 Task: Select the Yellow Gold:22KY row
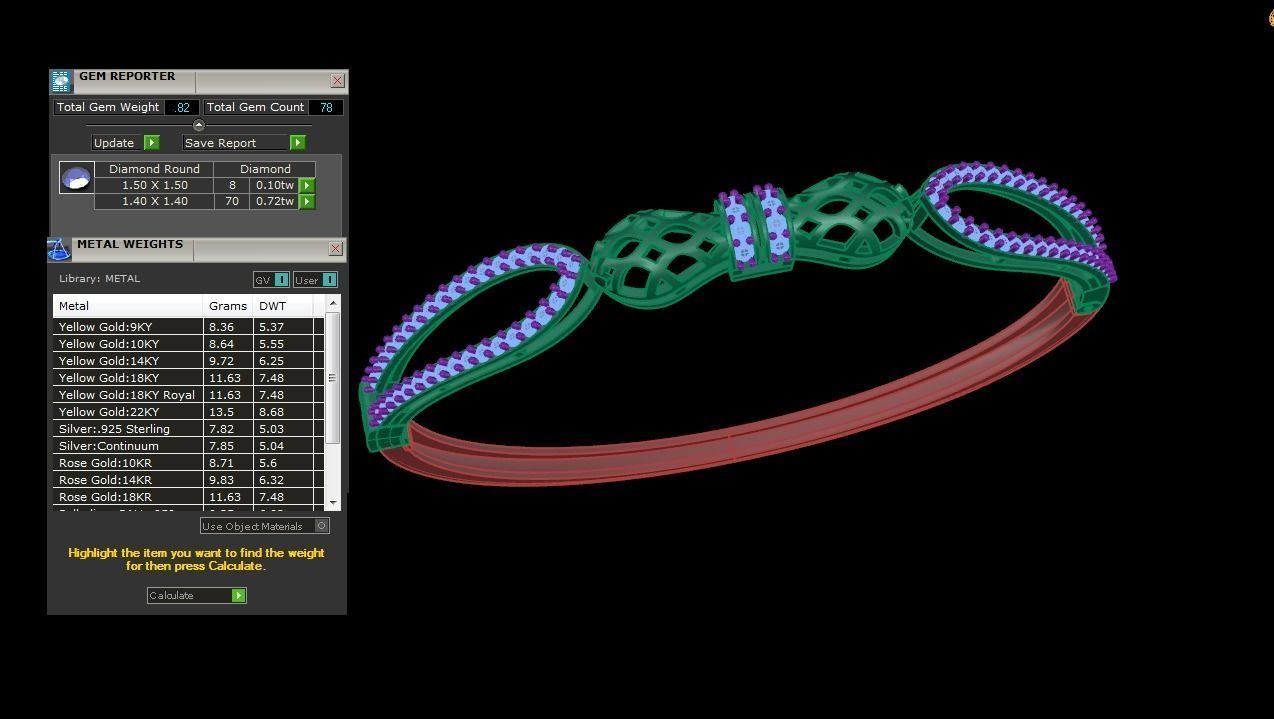[x=188, y=412]
